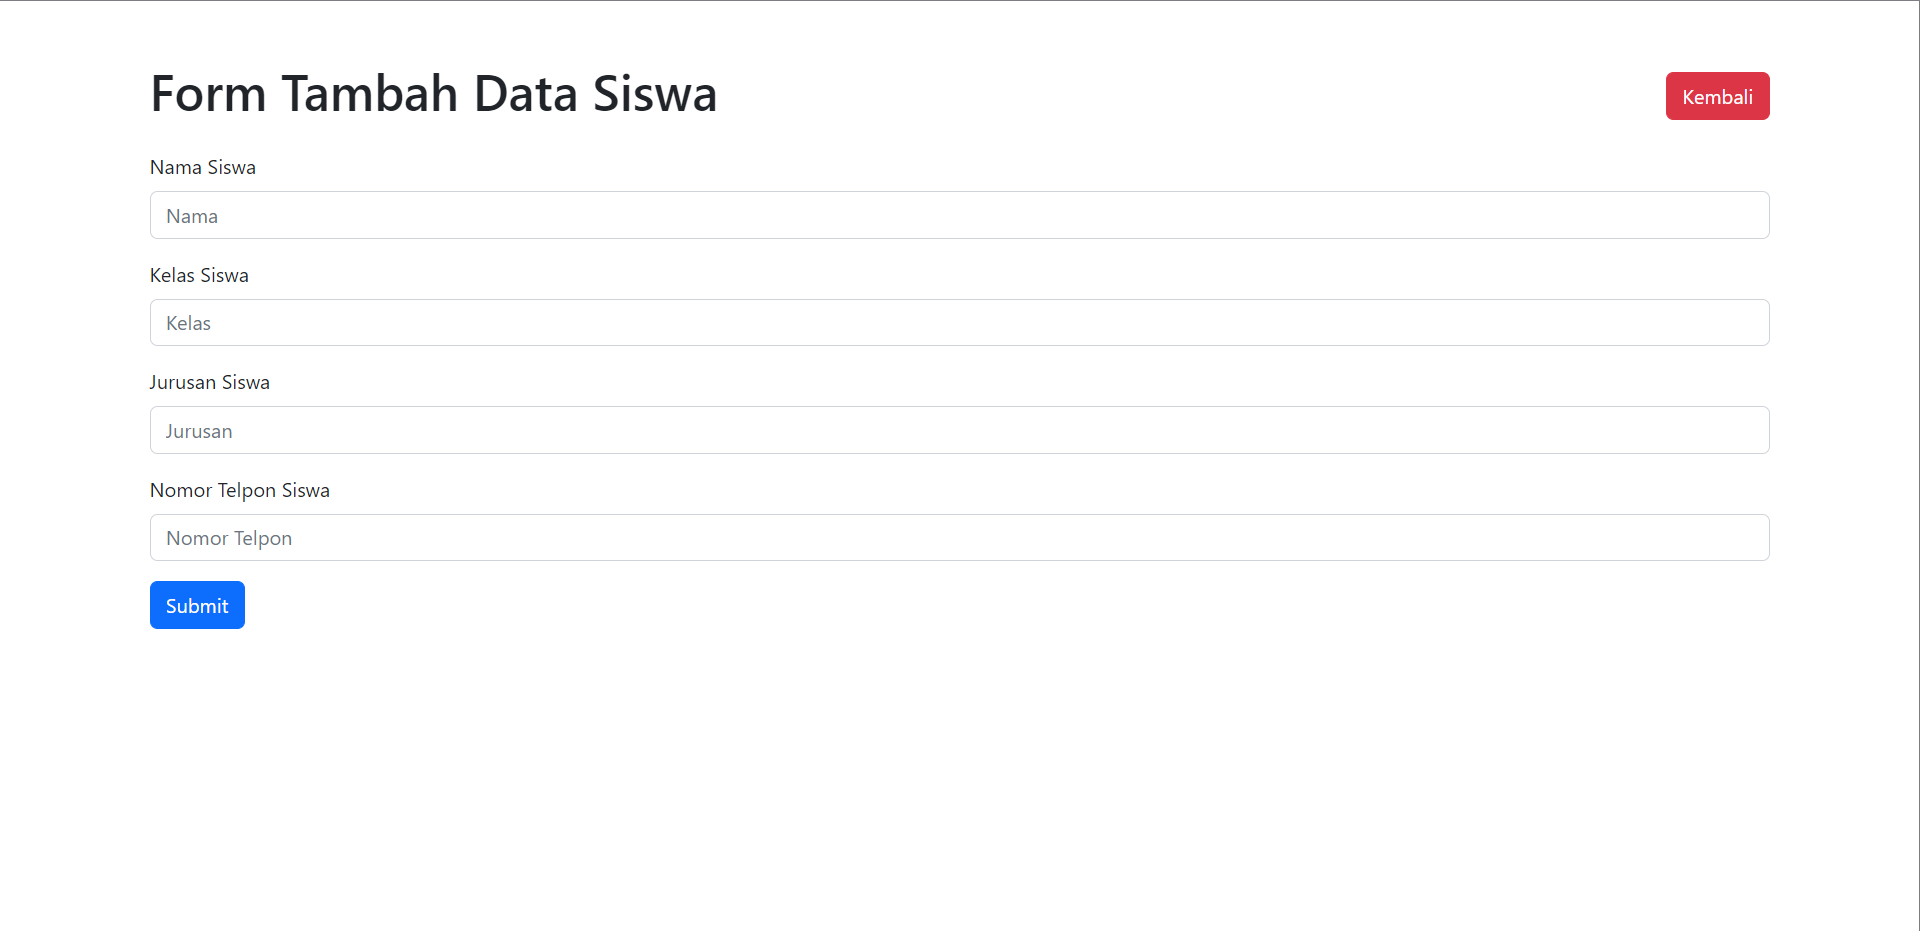Image resolution: width=1920 pixels, height=931 pixels.
Task: Click the "Form Tambah Data Siswa" heading
Action: 433,94
